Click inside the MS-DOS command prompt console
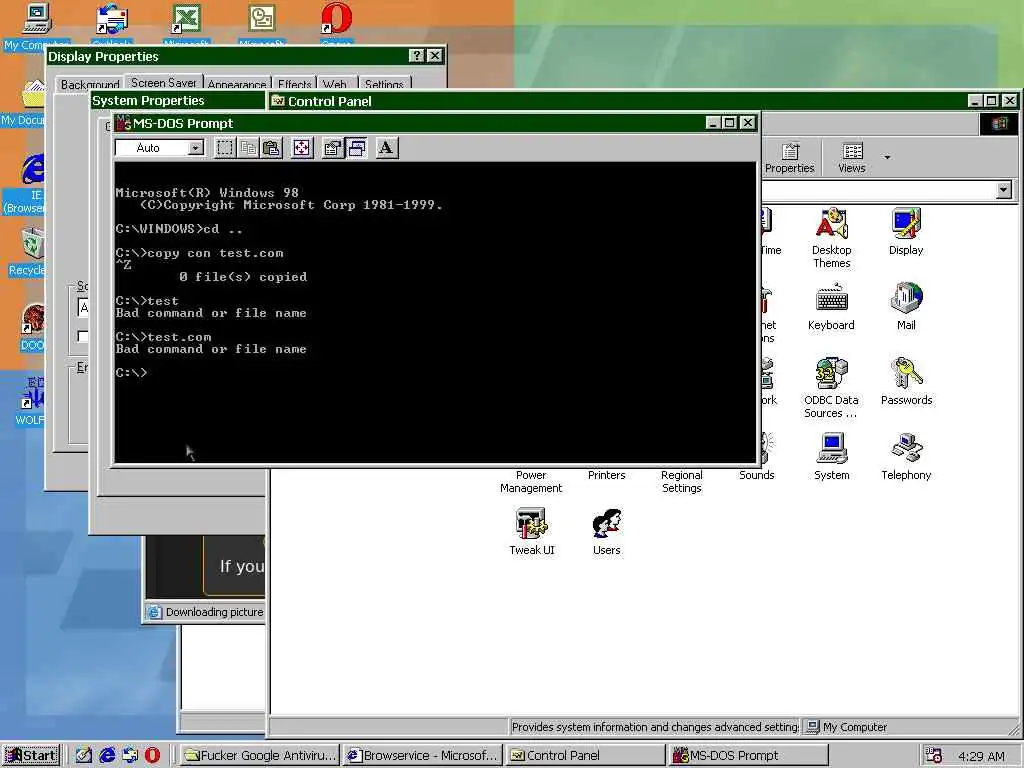Viewport: 1024px width, 768px height. click(x=435, y=312)
